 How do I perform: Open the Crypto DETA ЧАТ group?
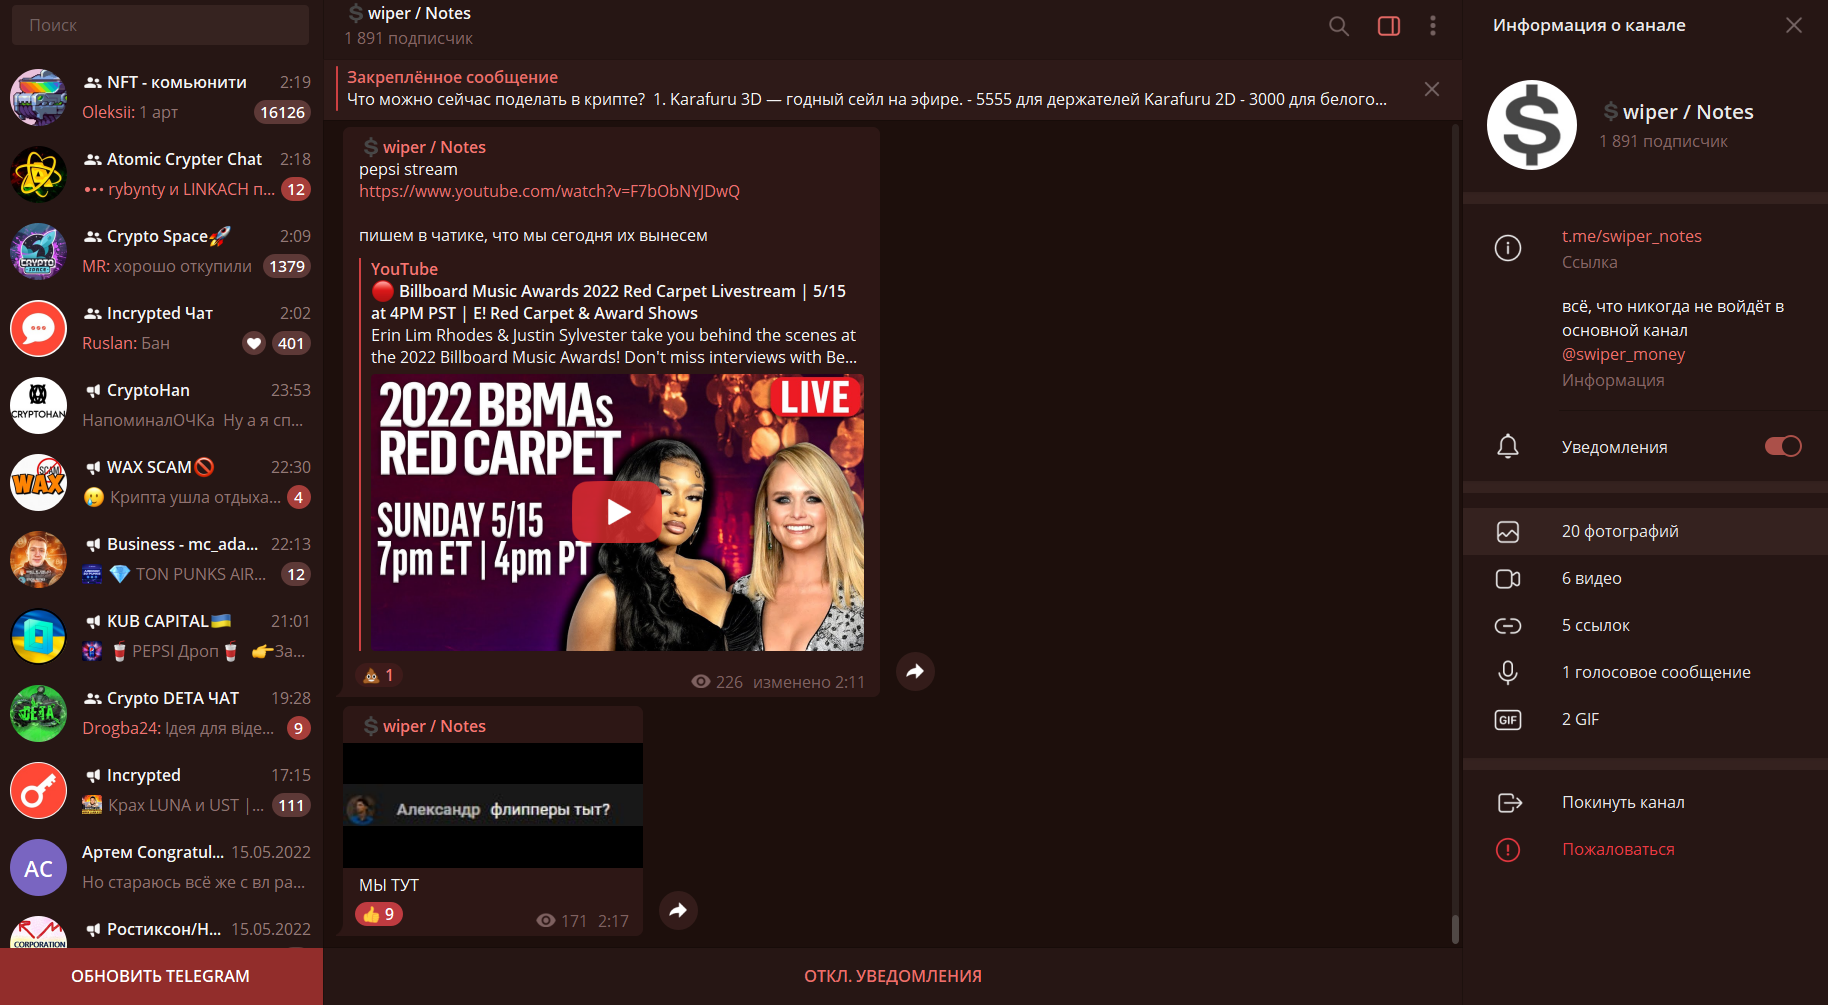pos(161,713)
